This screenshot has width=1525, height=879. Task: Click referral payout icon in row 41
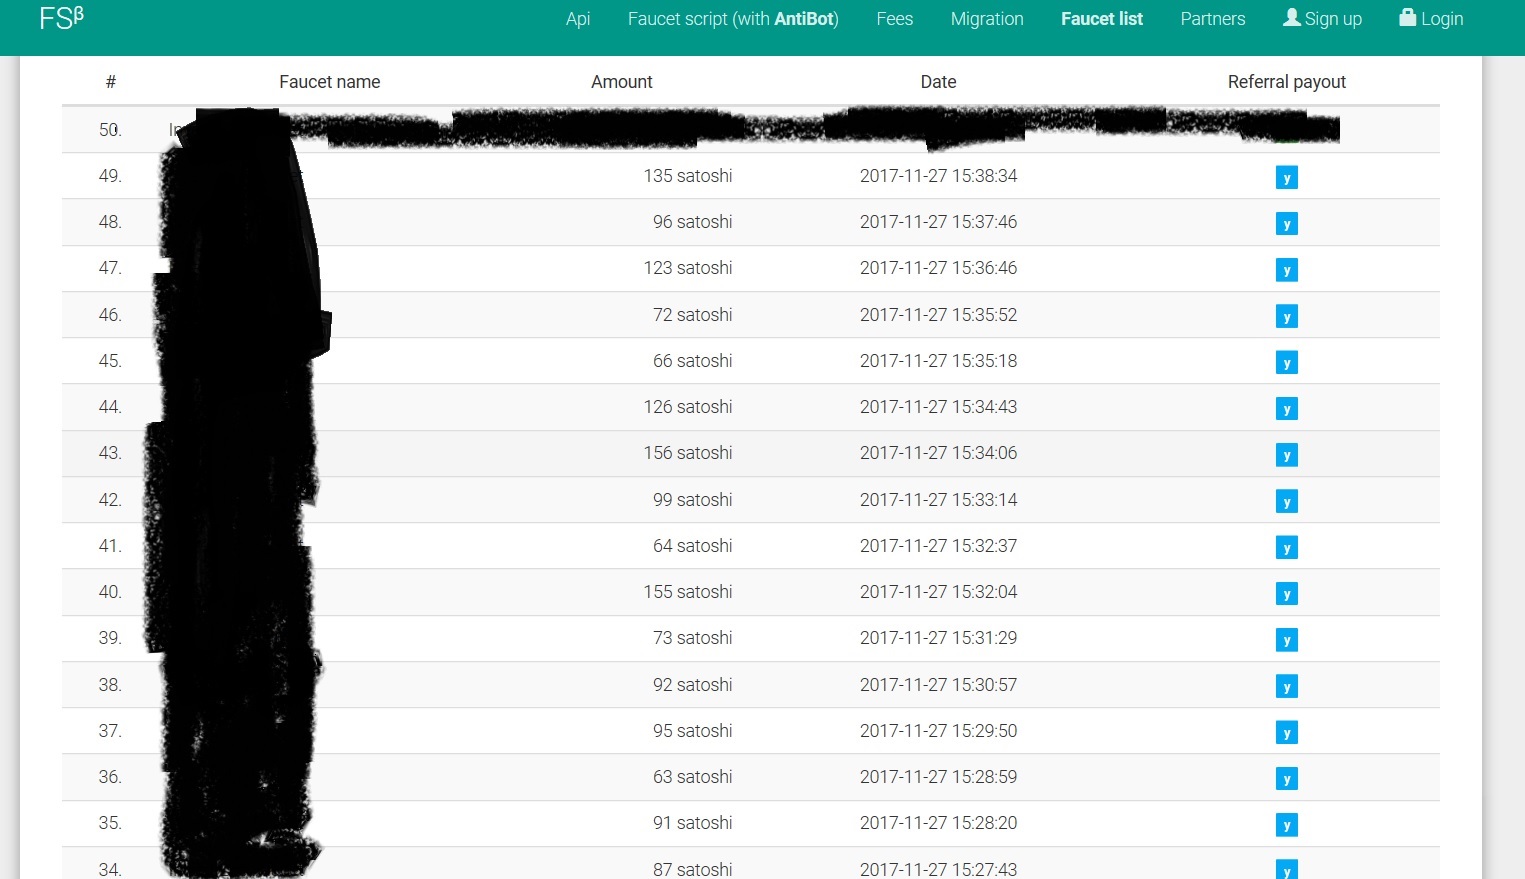(1287, 548)
